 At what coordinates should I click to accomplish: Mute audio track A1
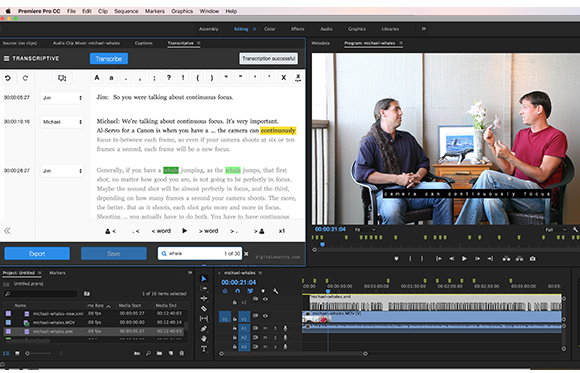[x=265, y=328]
